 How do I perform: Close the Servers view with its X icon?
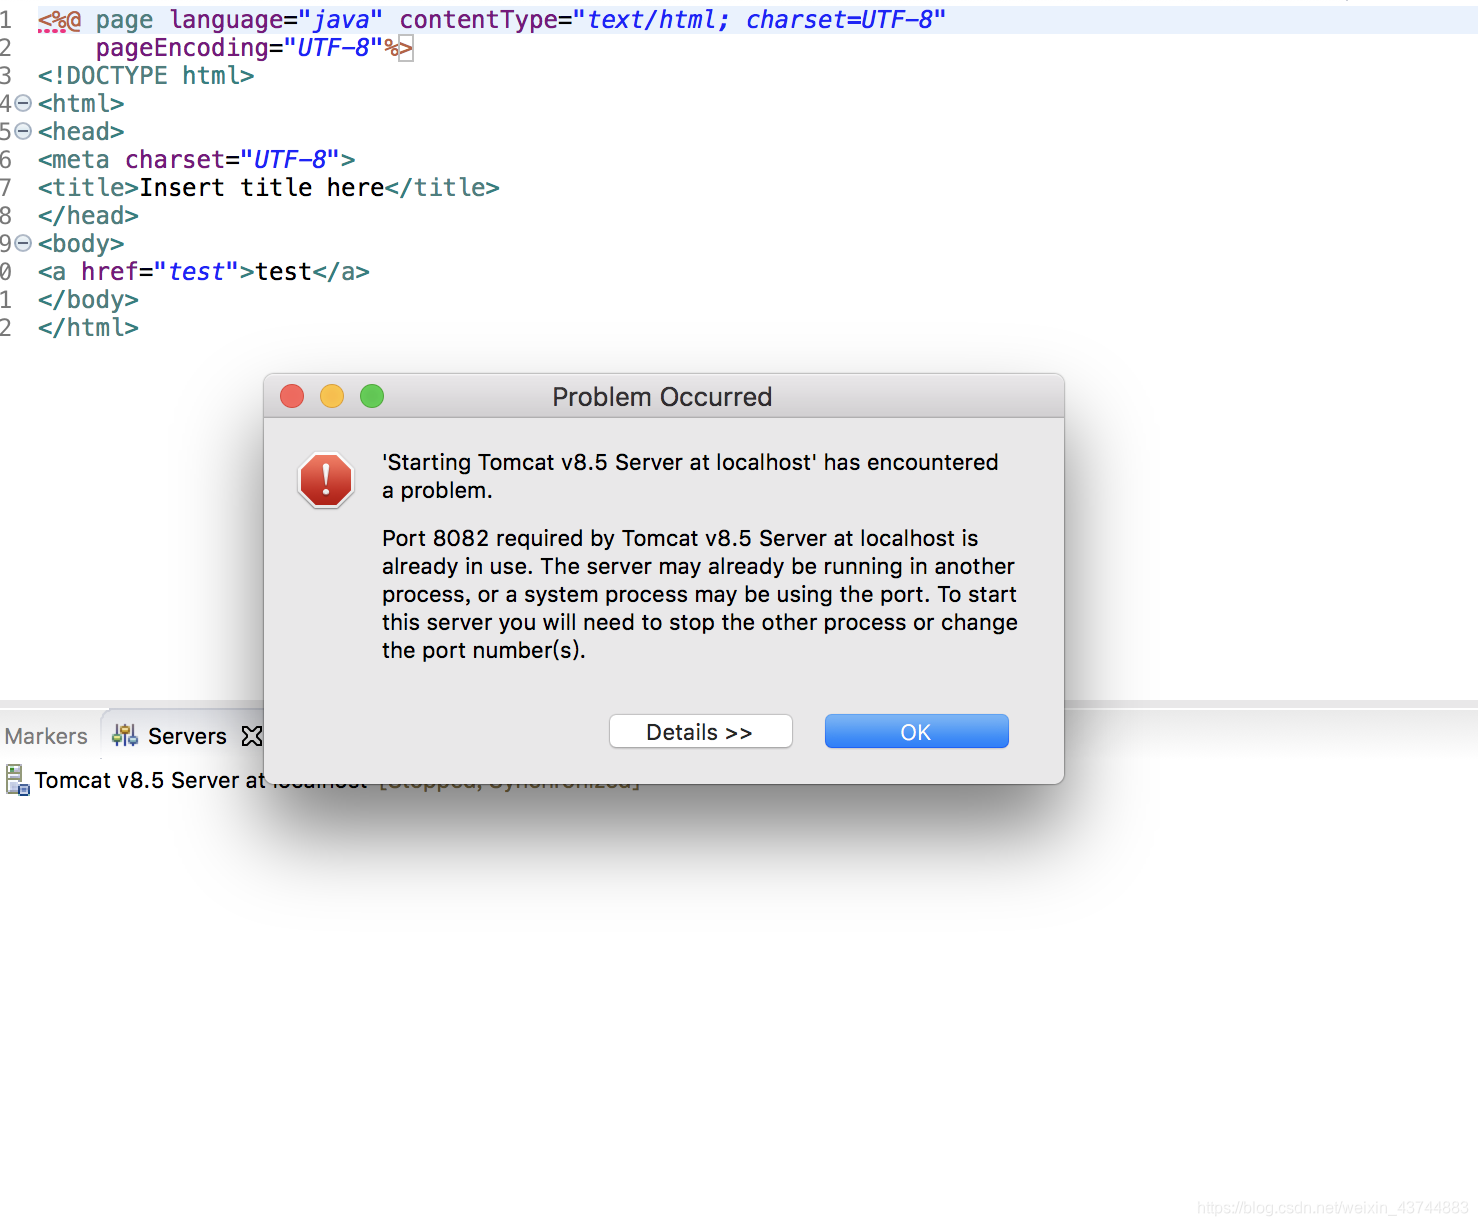click(x=252, y=736)
